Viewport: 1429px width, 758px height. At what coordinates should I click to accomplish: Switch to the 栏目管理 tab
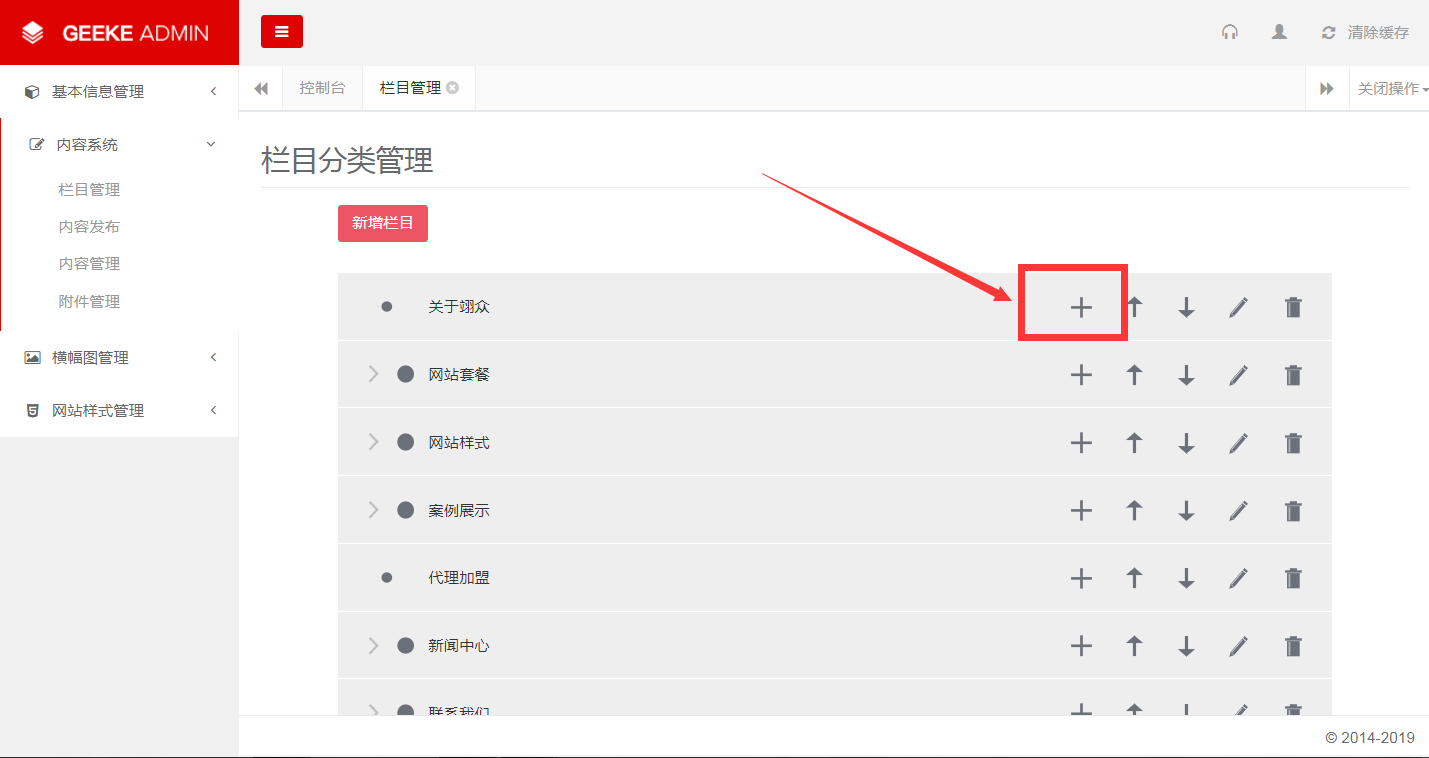point(410,88)
